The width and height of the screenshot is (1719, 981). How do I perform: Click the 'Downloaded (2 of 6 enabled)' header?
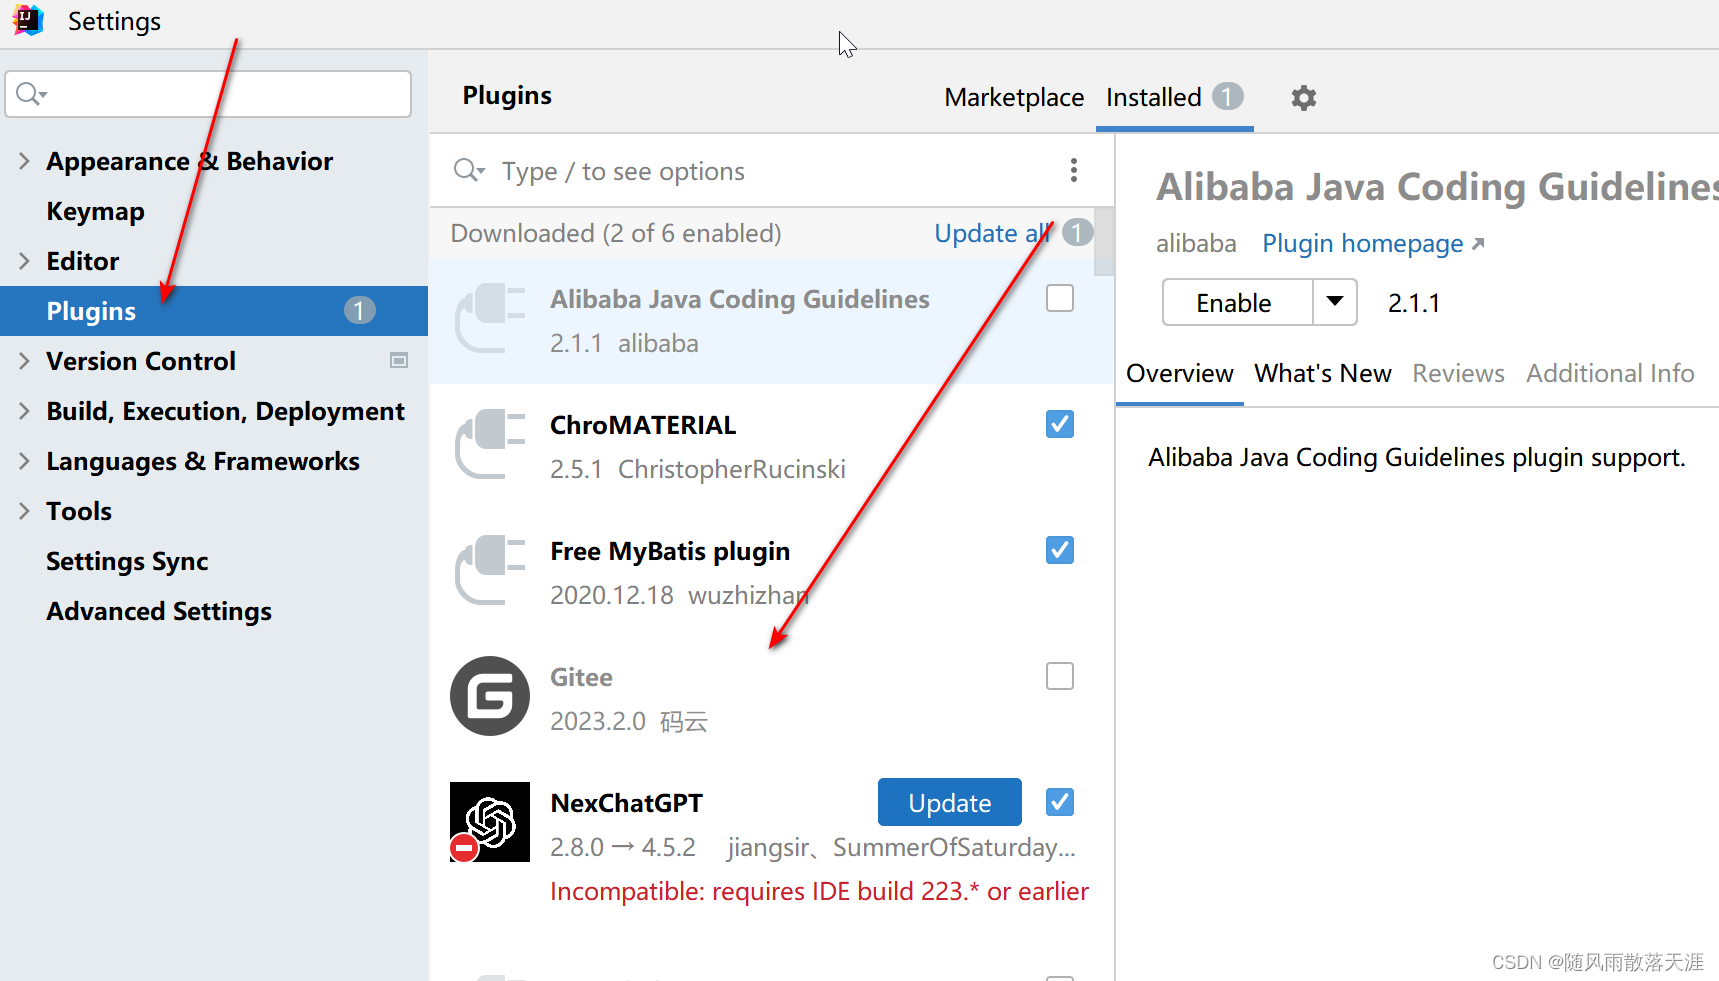(616, 233)
